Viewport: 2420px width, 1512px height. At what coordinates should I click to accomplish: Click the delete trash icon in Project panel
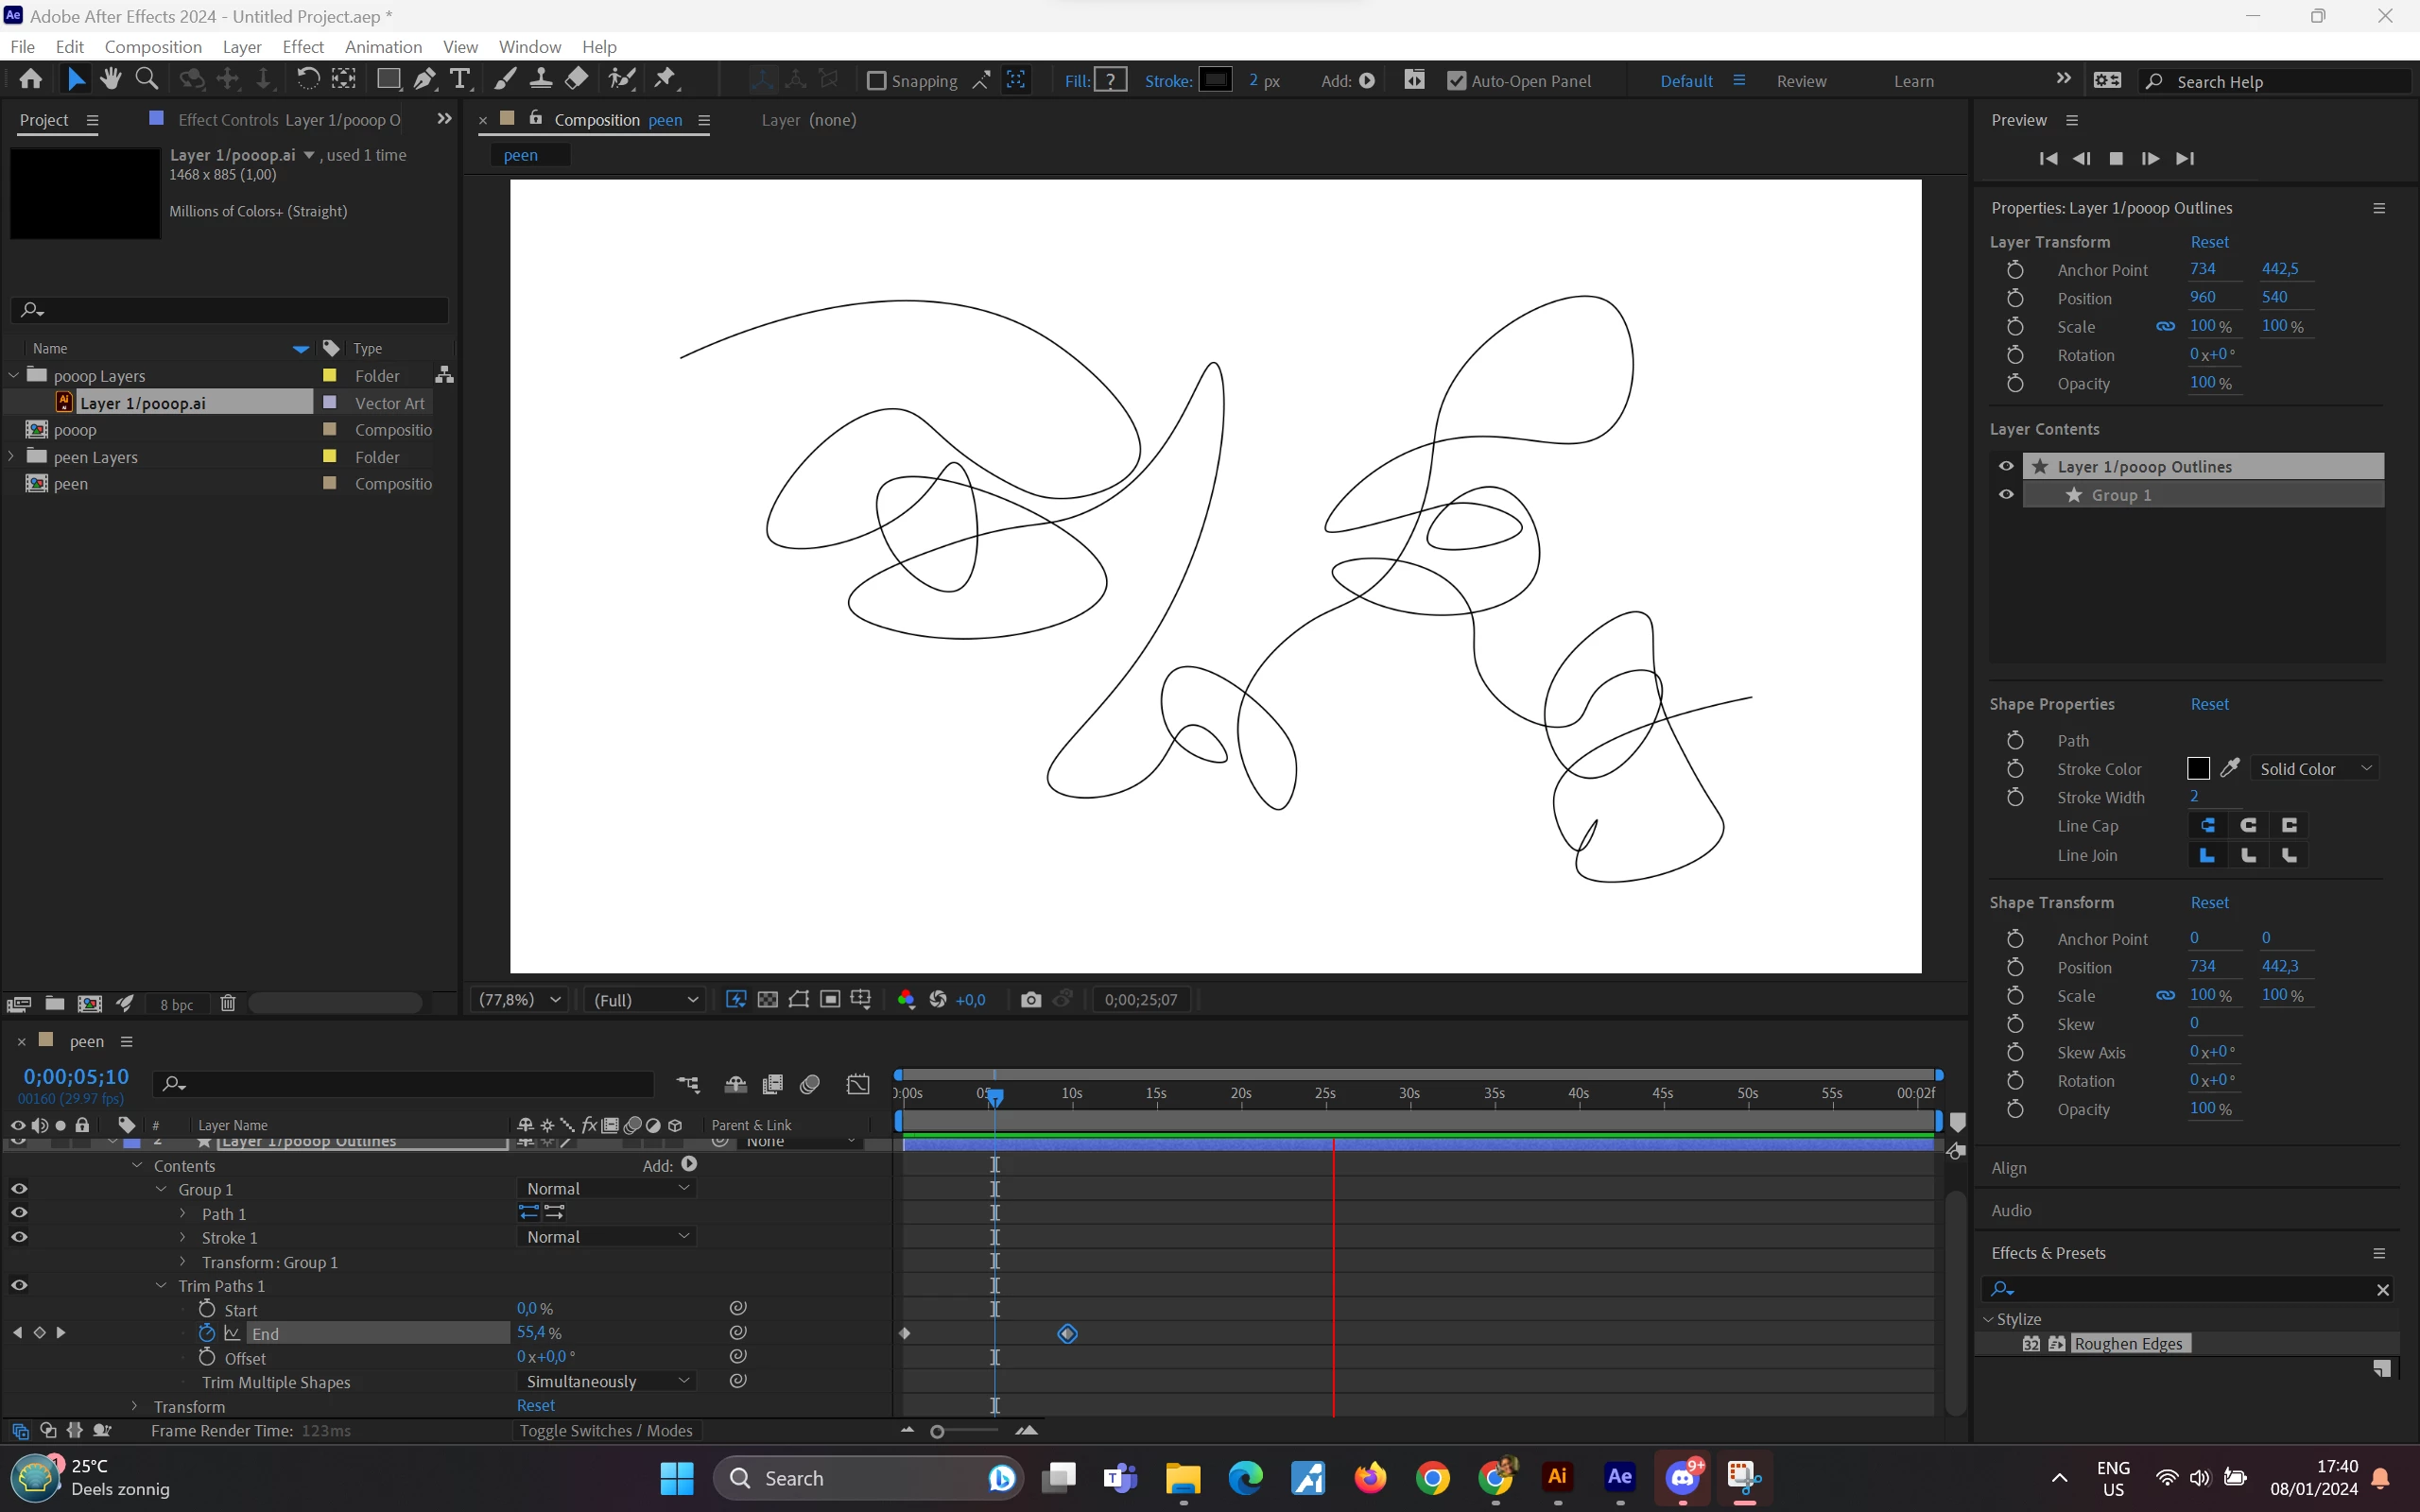[x=228, y=1003]
